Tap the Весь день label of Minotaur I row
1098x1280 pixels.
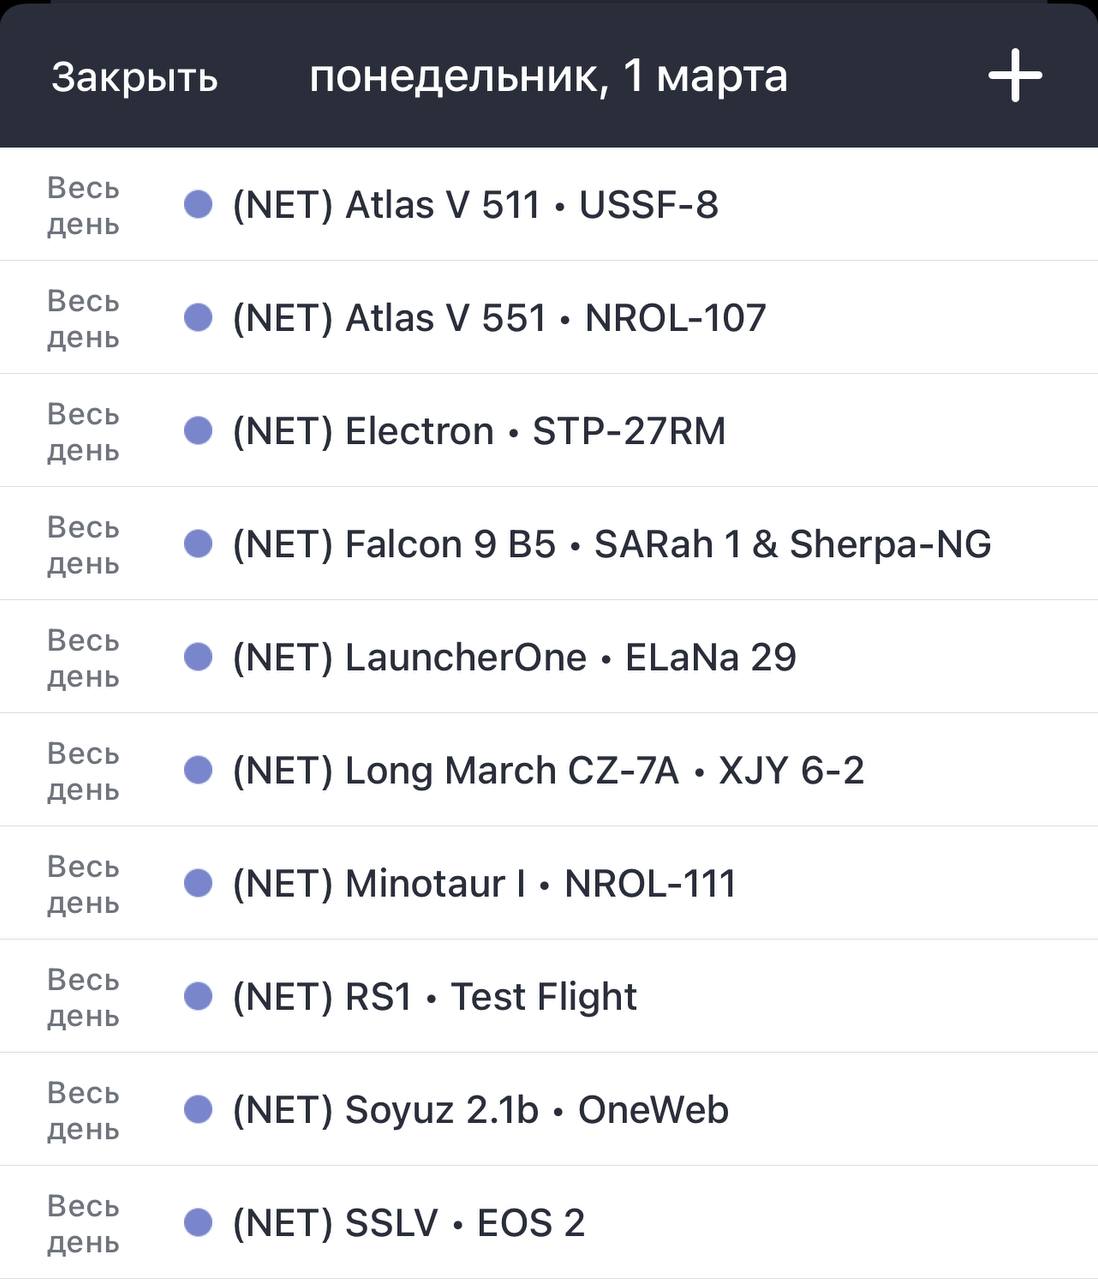(84, 884)
